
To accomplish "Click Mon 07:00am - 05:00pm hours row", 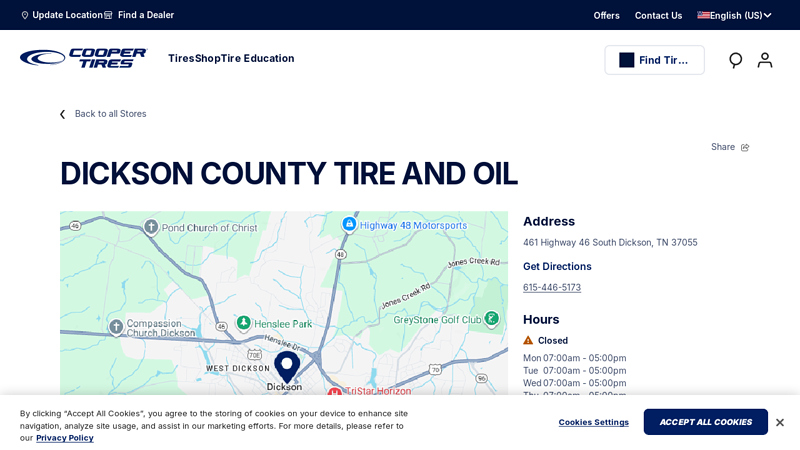I will 574,358.
